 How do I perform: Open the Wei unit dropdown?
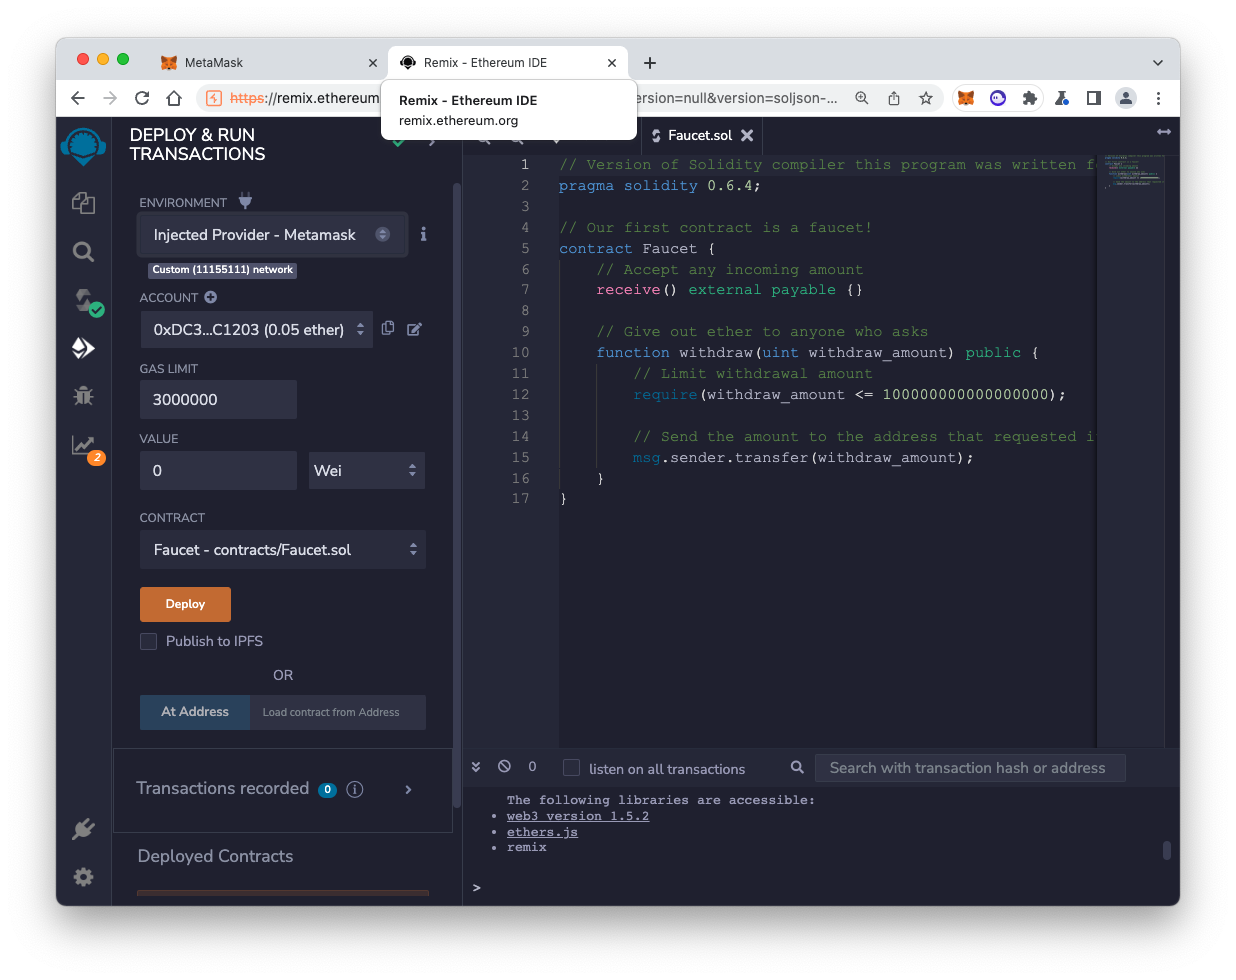coord(366,471)
